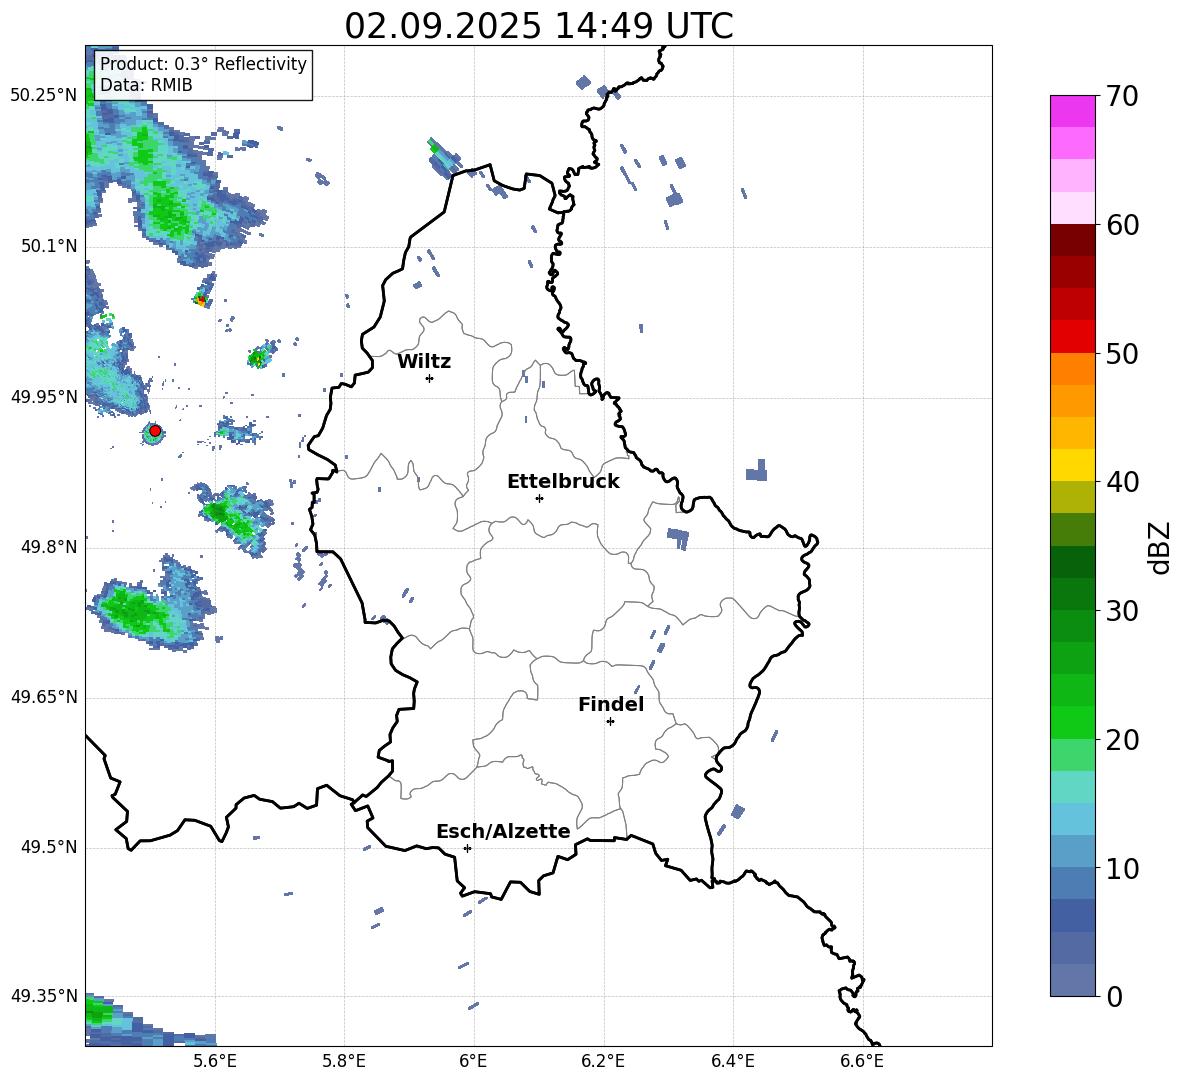Click the dBZ colorbar axis label
This screenshot has height=1081, width=1184.
(x=1161, y=547)
